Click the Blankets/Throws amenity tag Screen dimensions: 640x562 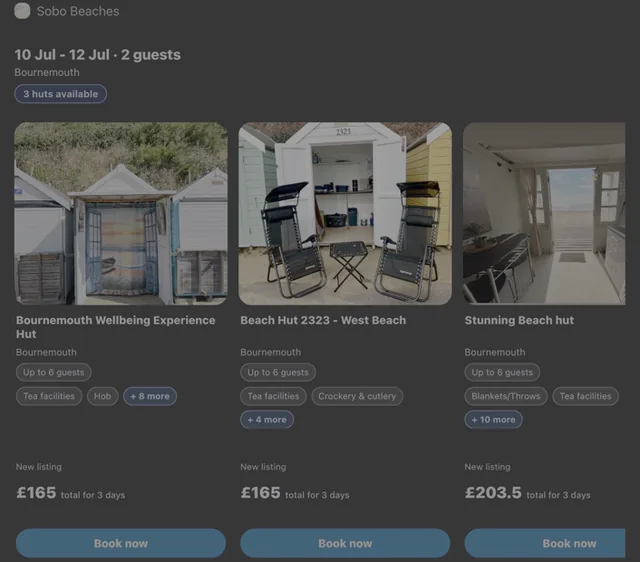coord(506,396)
